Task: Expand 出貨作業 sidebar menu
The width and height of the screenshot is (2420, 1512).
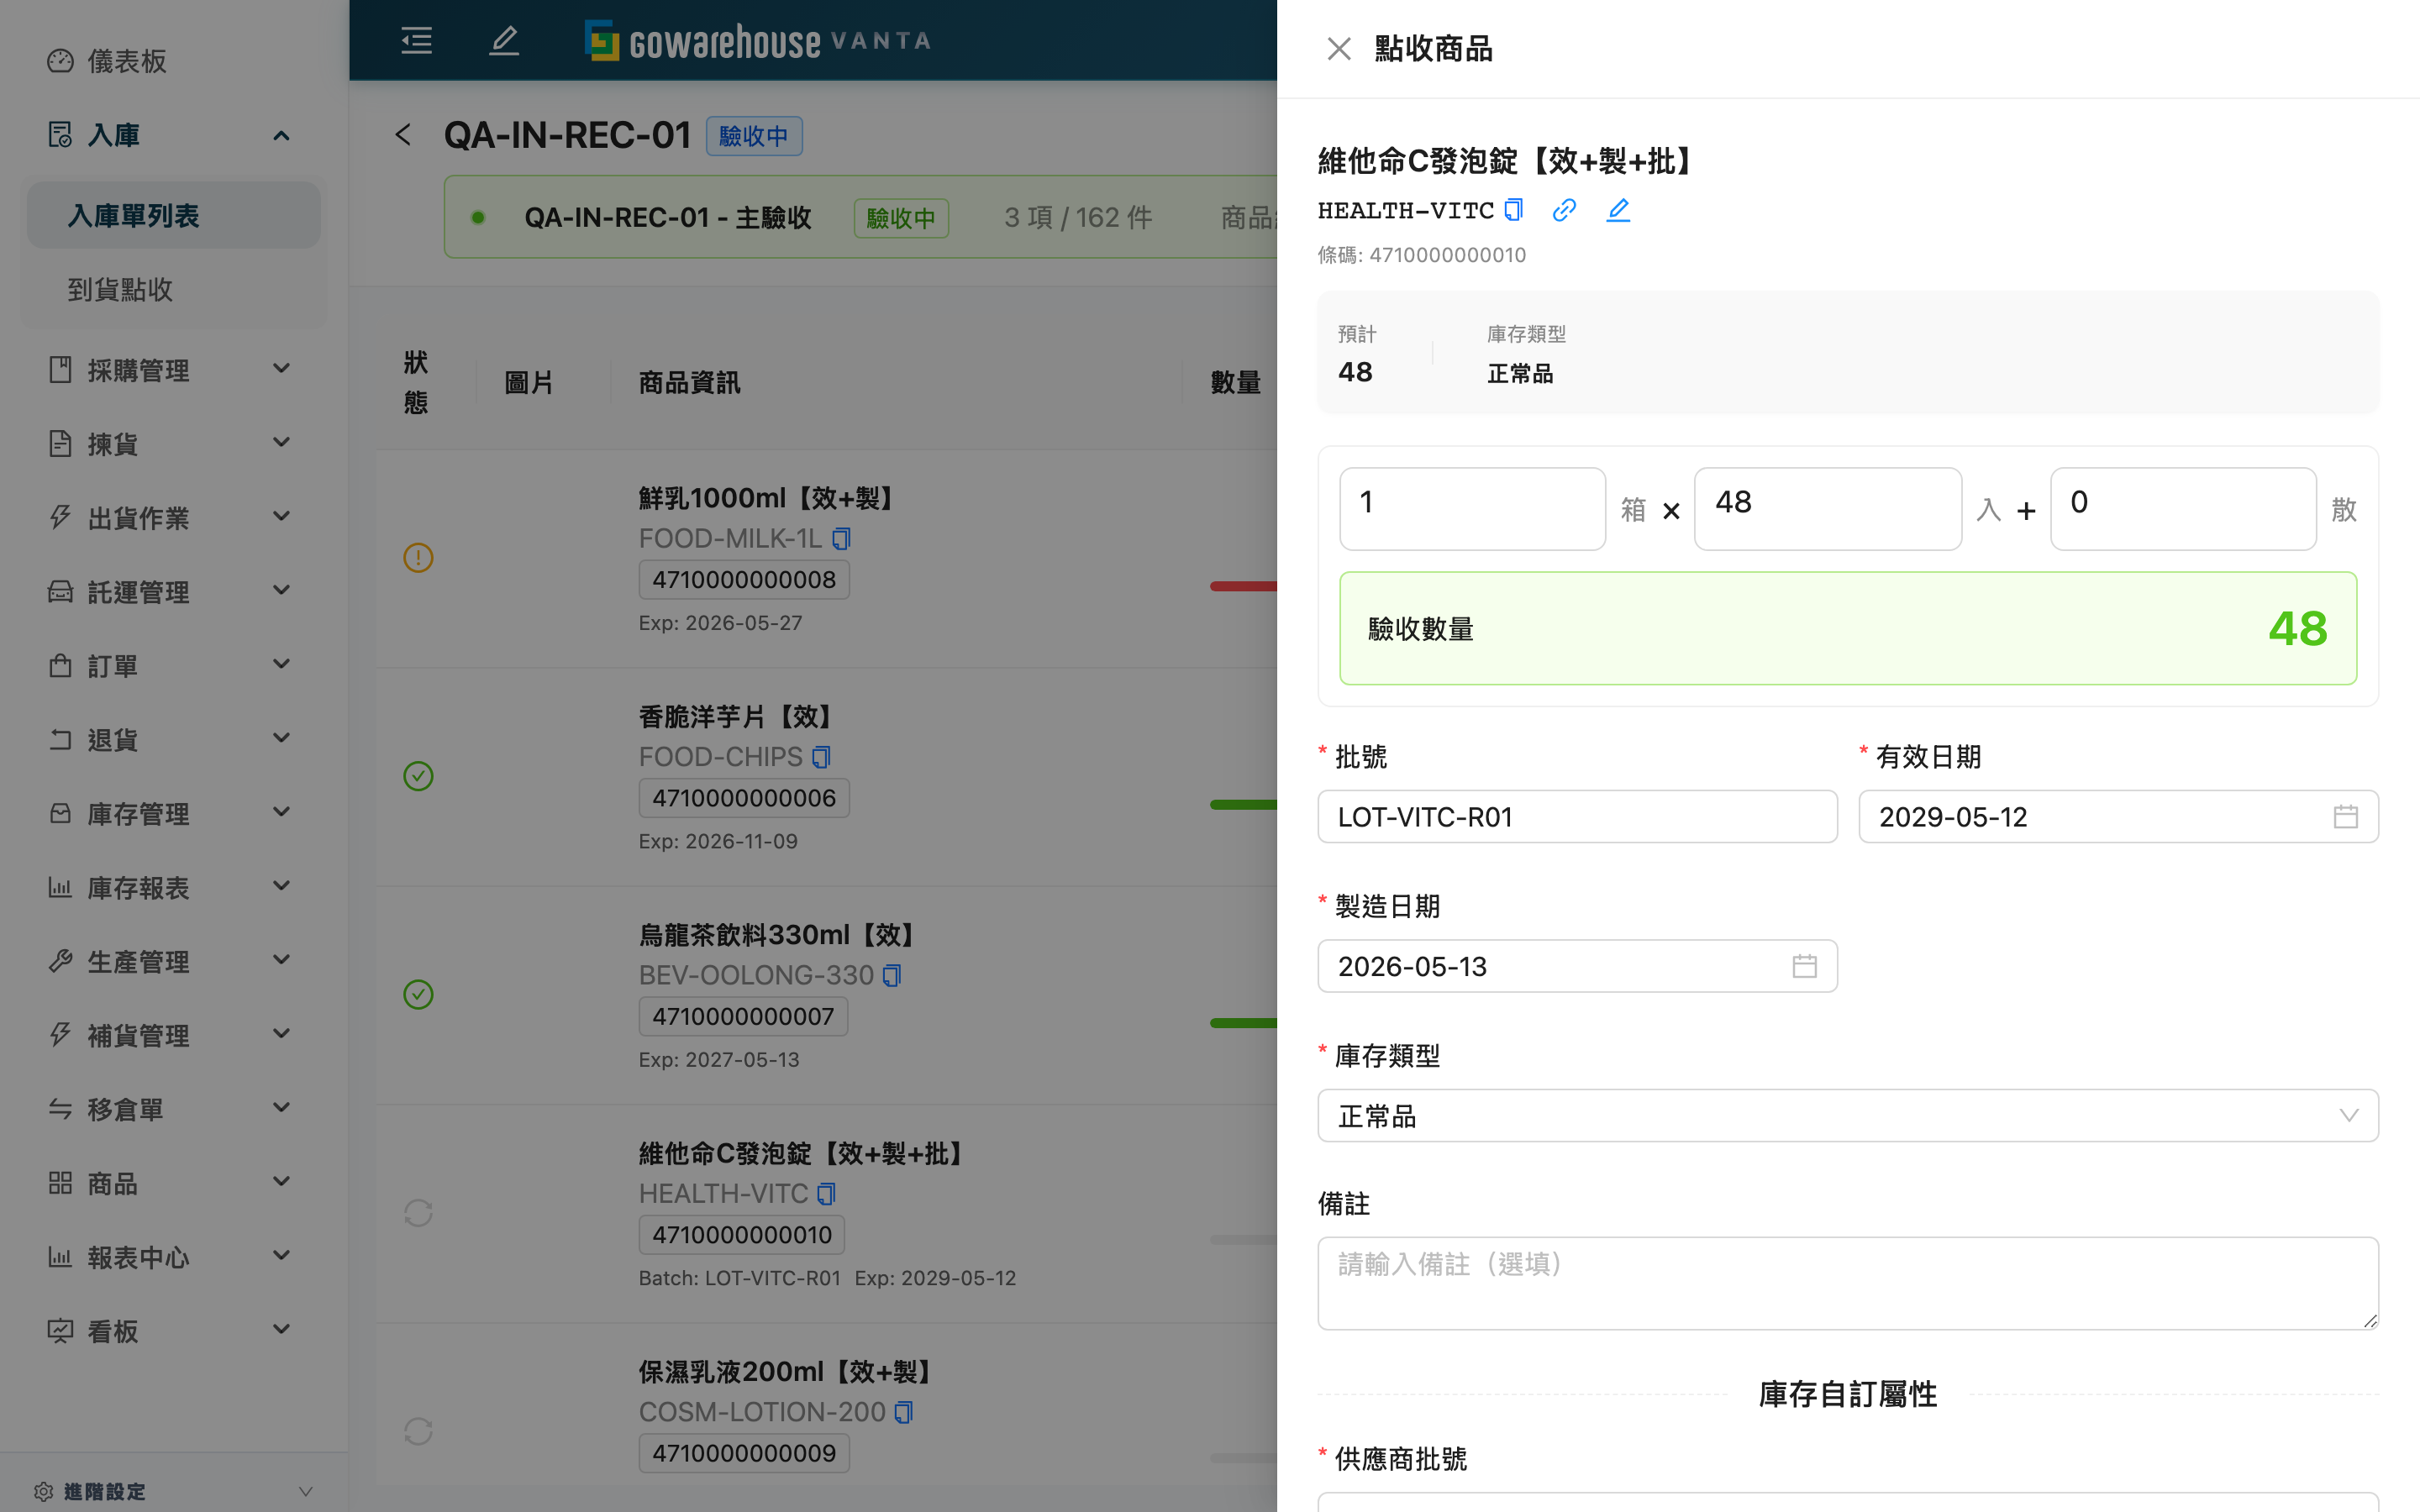Action: [x=174, y=518]
